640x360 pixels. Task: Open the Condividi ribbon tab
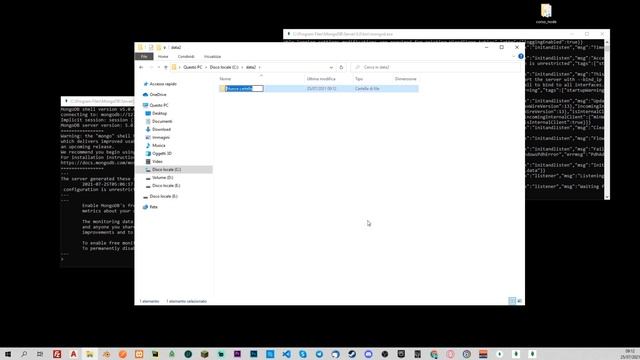point(186,56)
